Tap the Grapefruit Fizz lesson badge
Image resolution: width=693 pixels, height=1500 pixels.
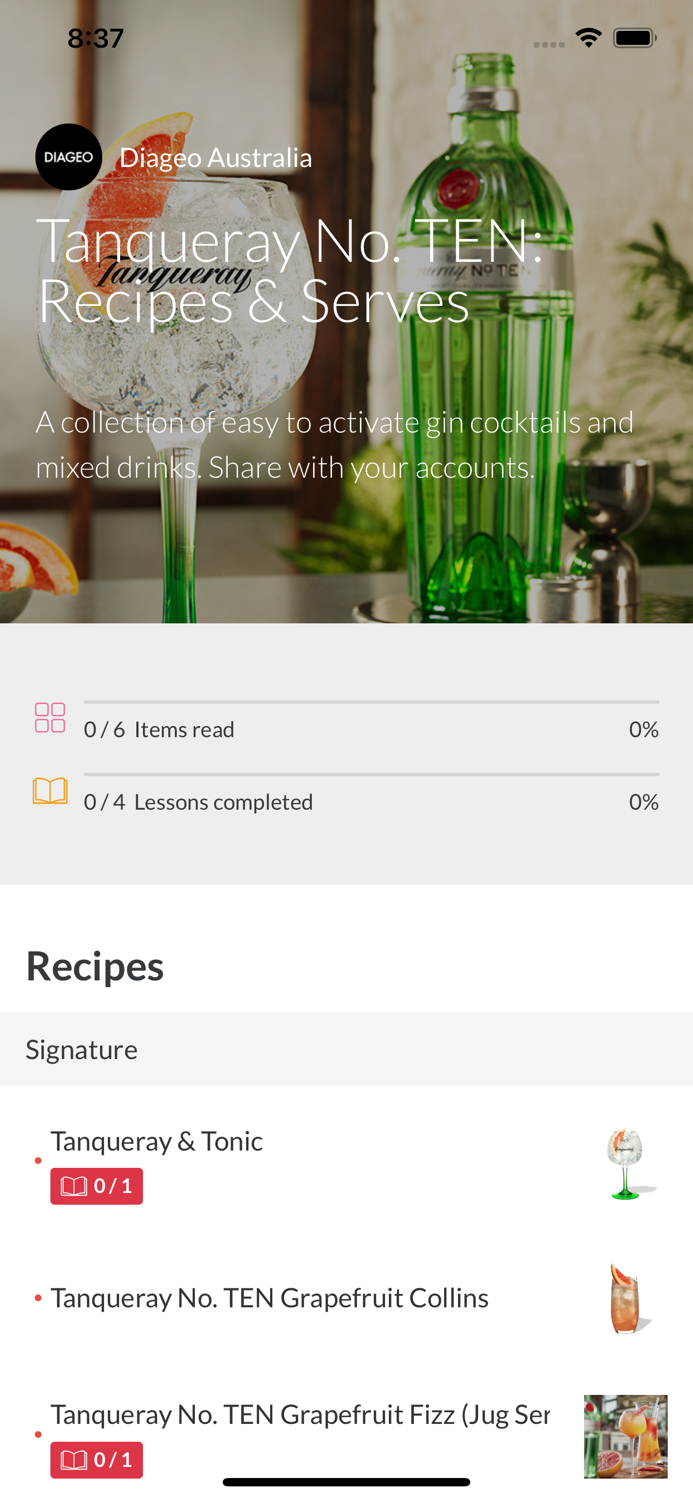coord(97,1460)
